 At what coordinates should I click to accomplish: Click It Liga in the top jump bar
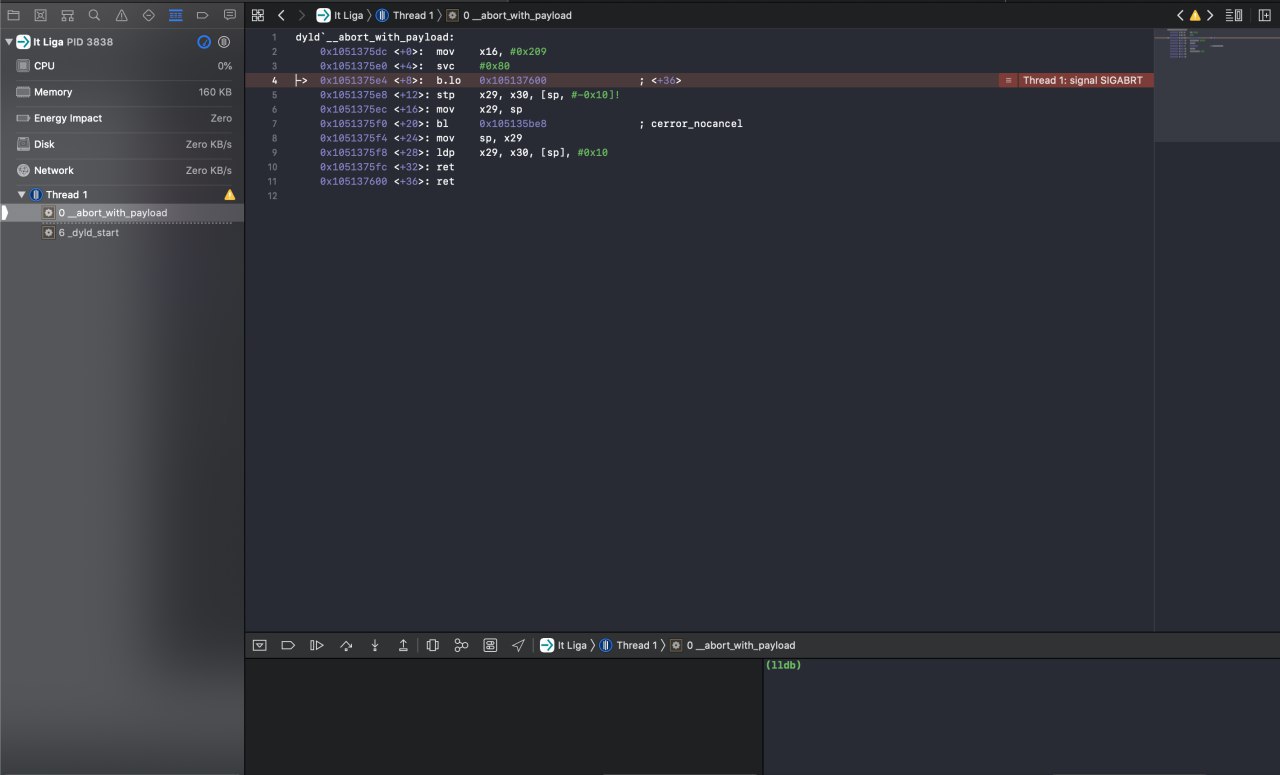(340, 16)
